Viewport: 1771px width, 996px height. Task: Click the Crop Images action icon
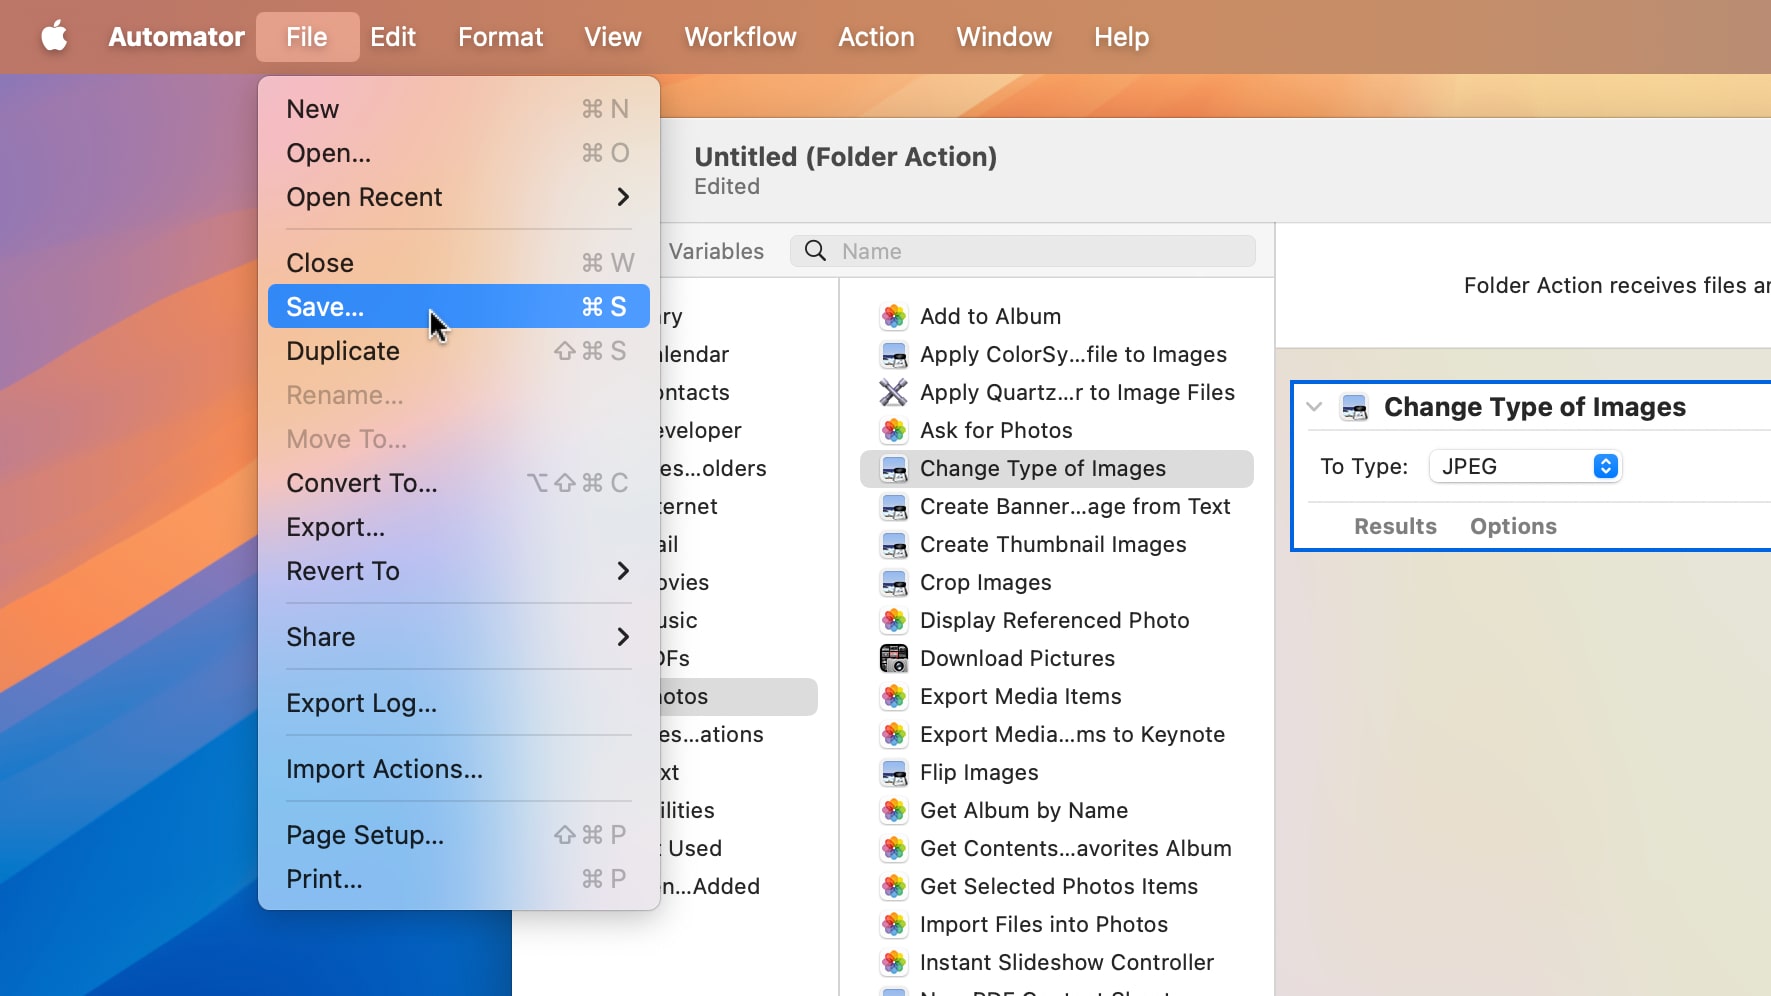click(893, 583)
